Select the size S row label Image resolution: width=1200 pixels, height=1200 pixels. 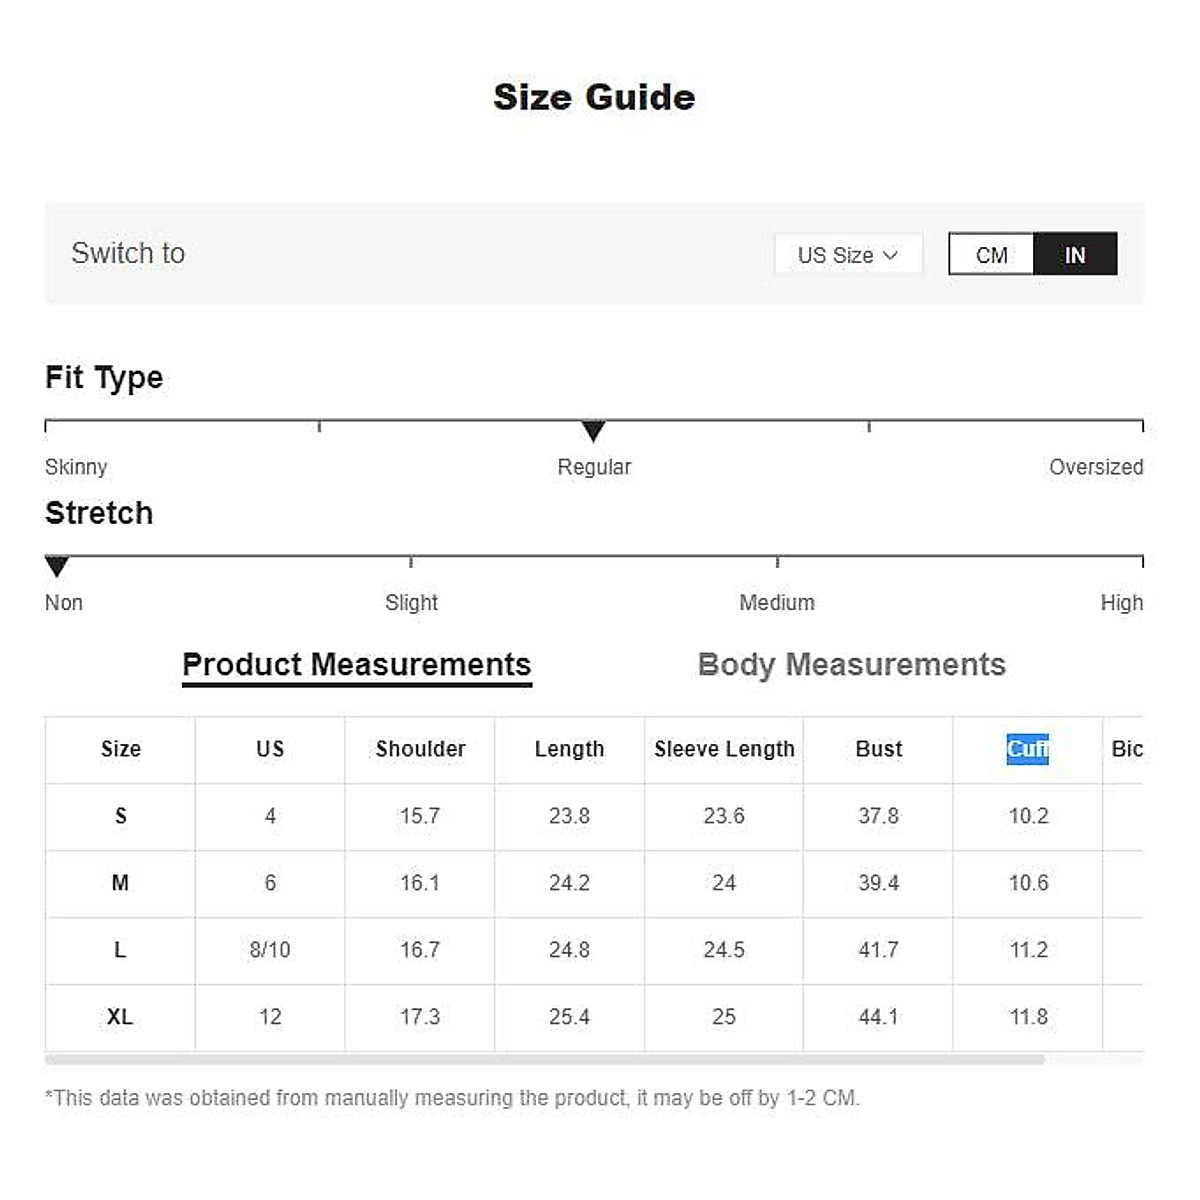[x=120, y=816]
